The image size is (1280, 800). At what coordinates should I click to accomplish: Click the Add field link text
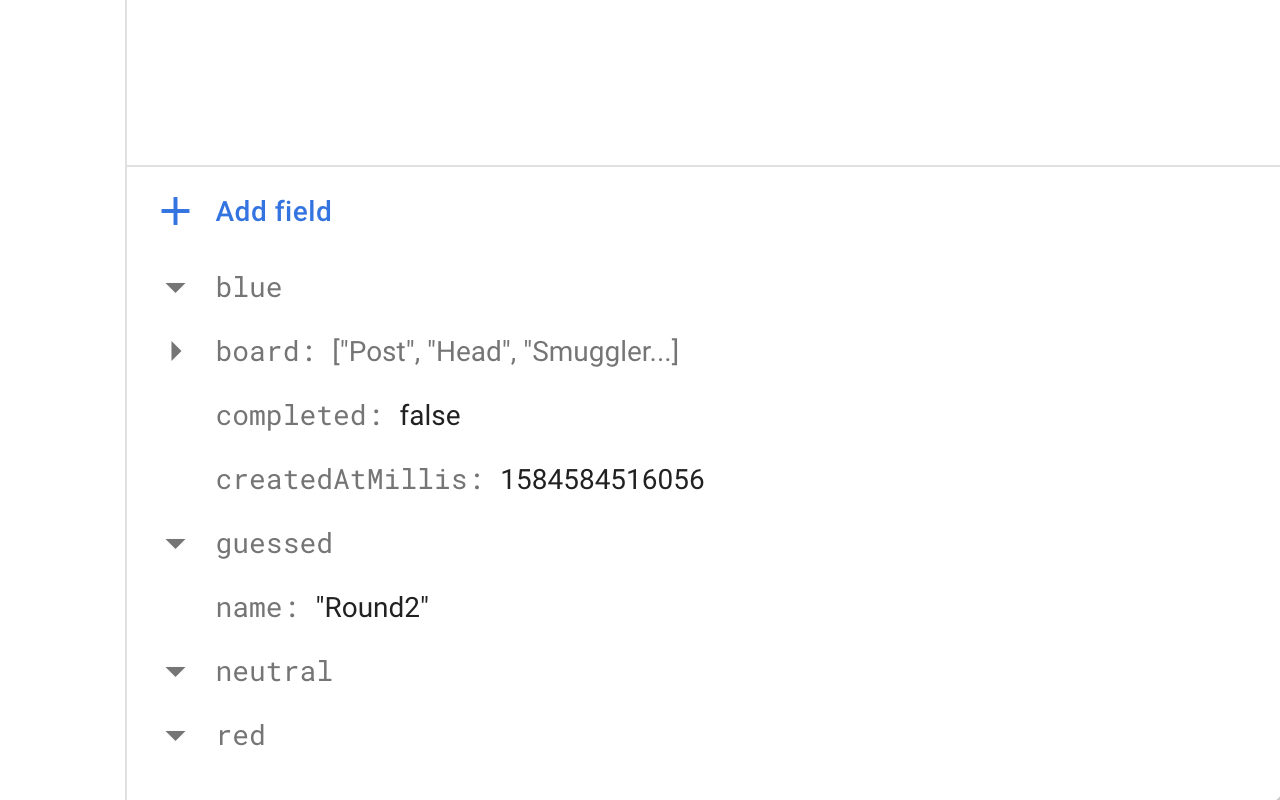click(273, 211)
